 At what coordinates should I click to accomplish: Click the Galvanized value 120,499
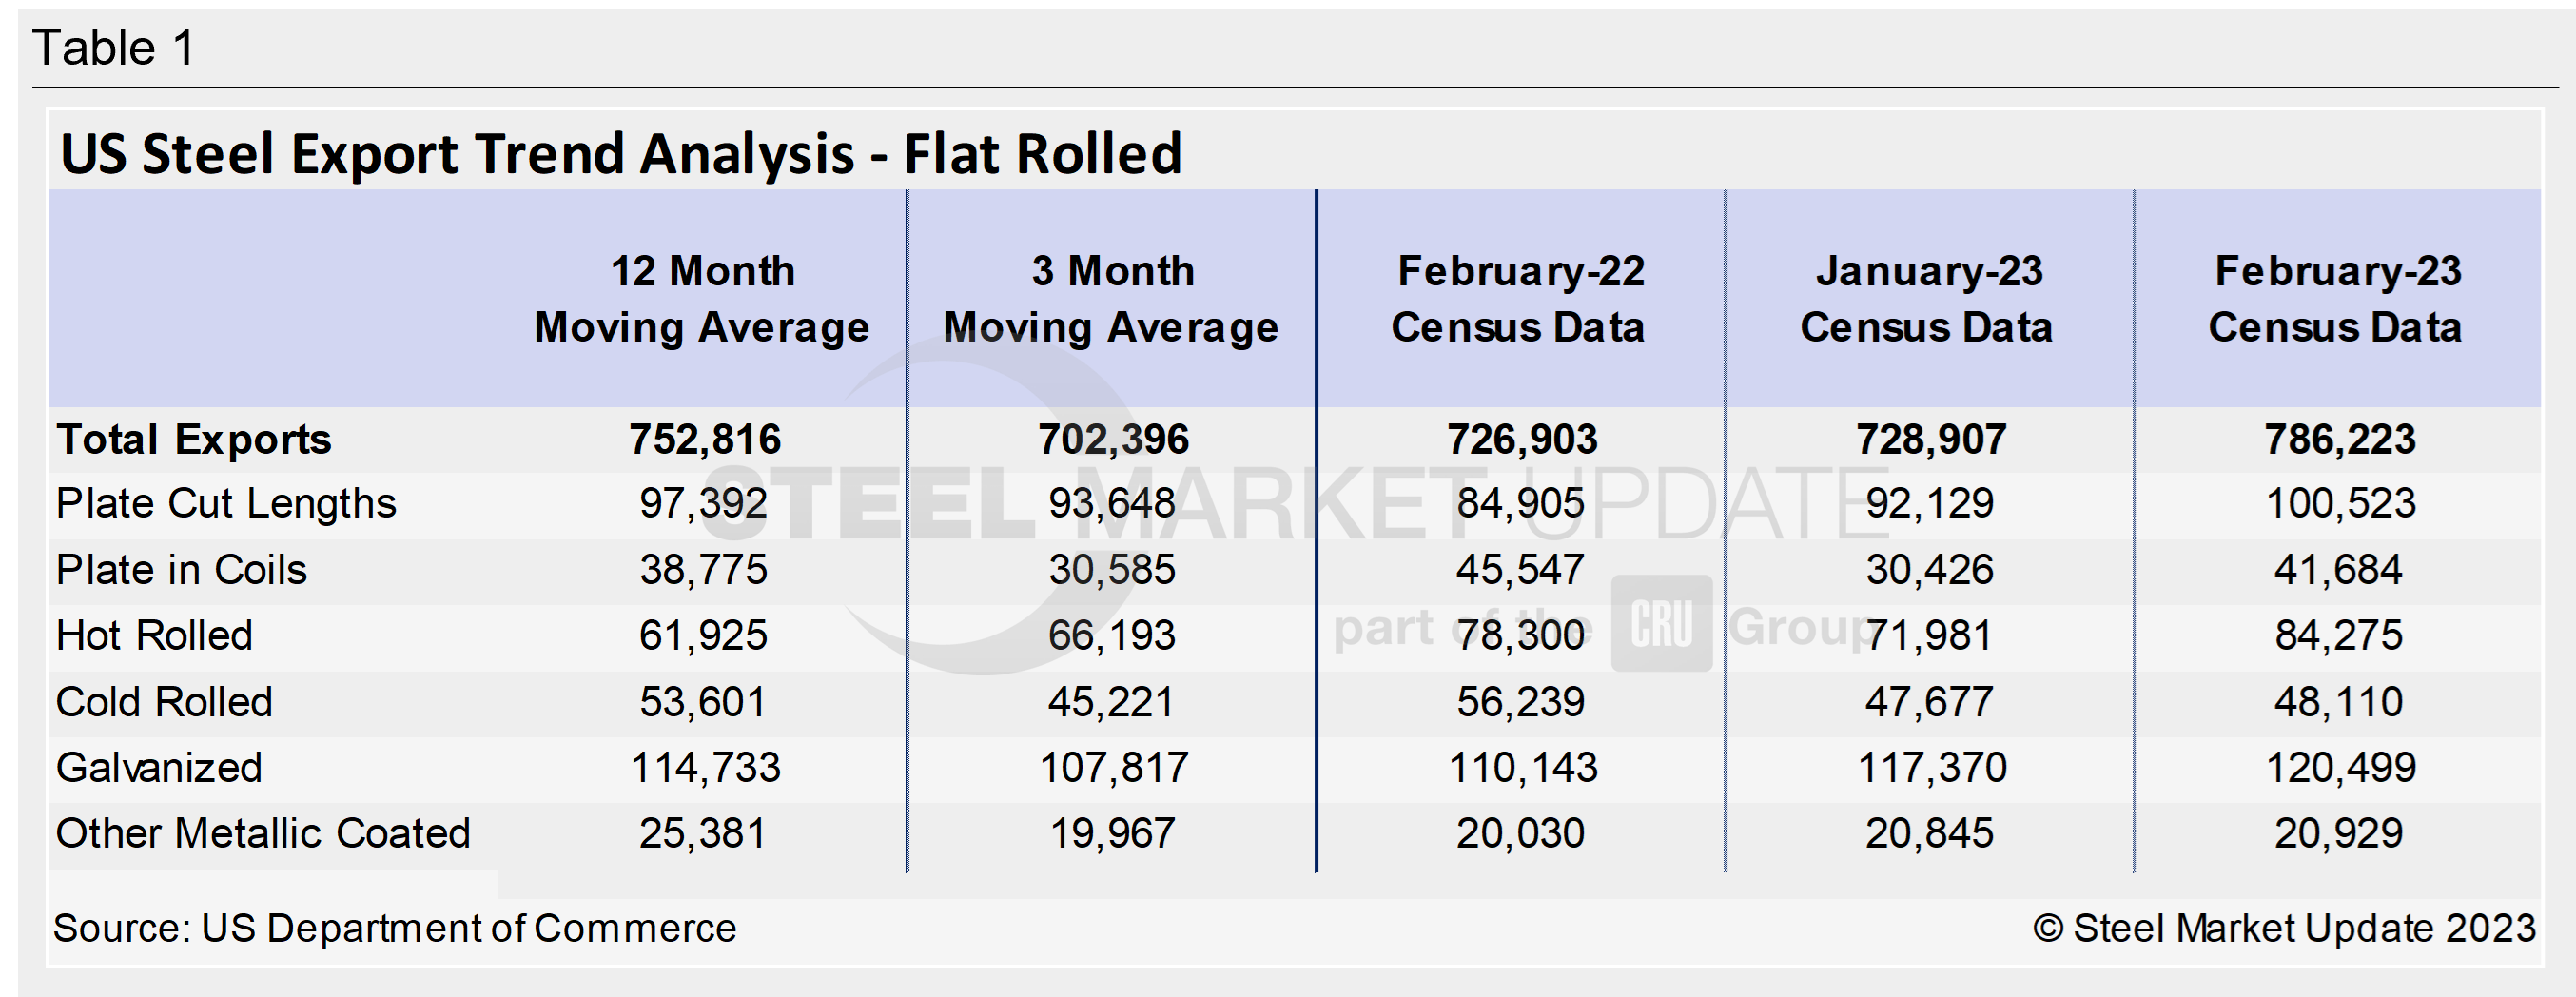point(2340,768)
